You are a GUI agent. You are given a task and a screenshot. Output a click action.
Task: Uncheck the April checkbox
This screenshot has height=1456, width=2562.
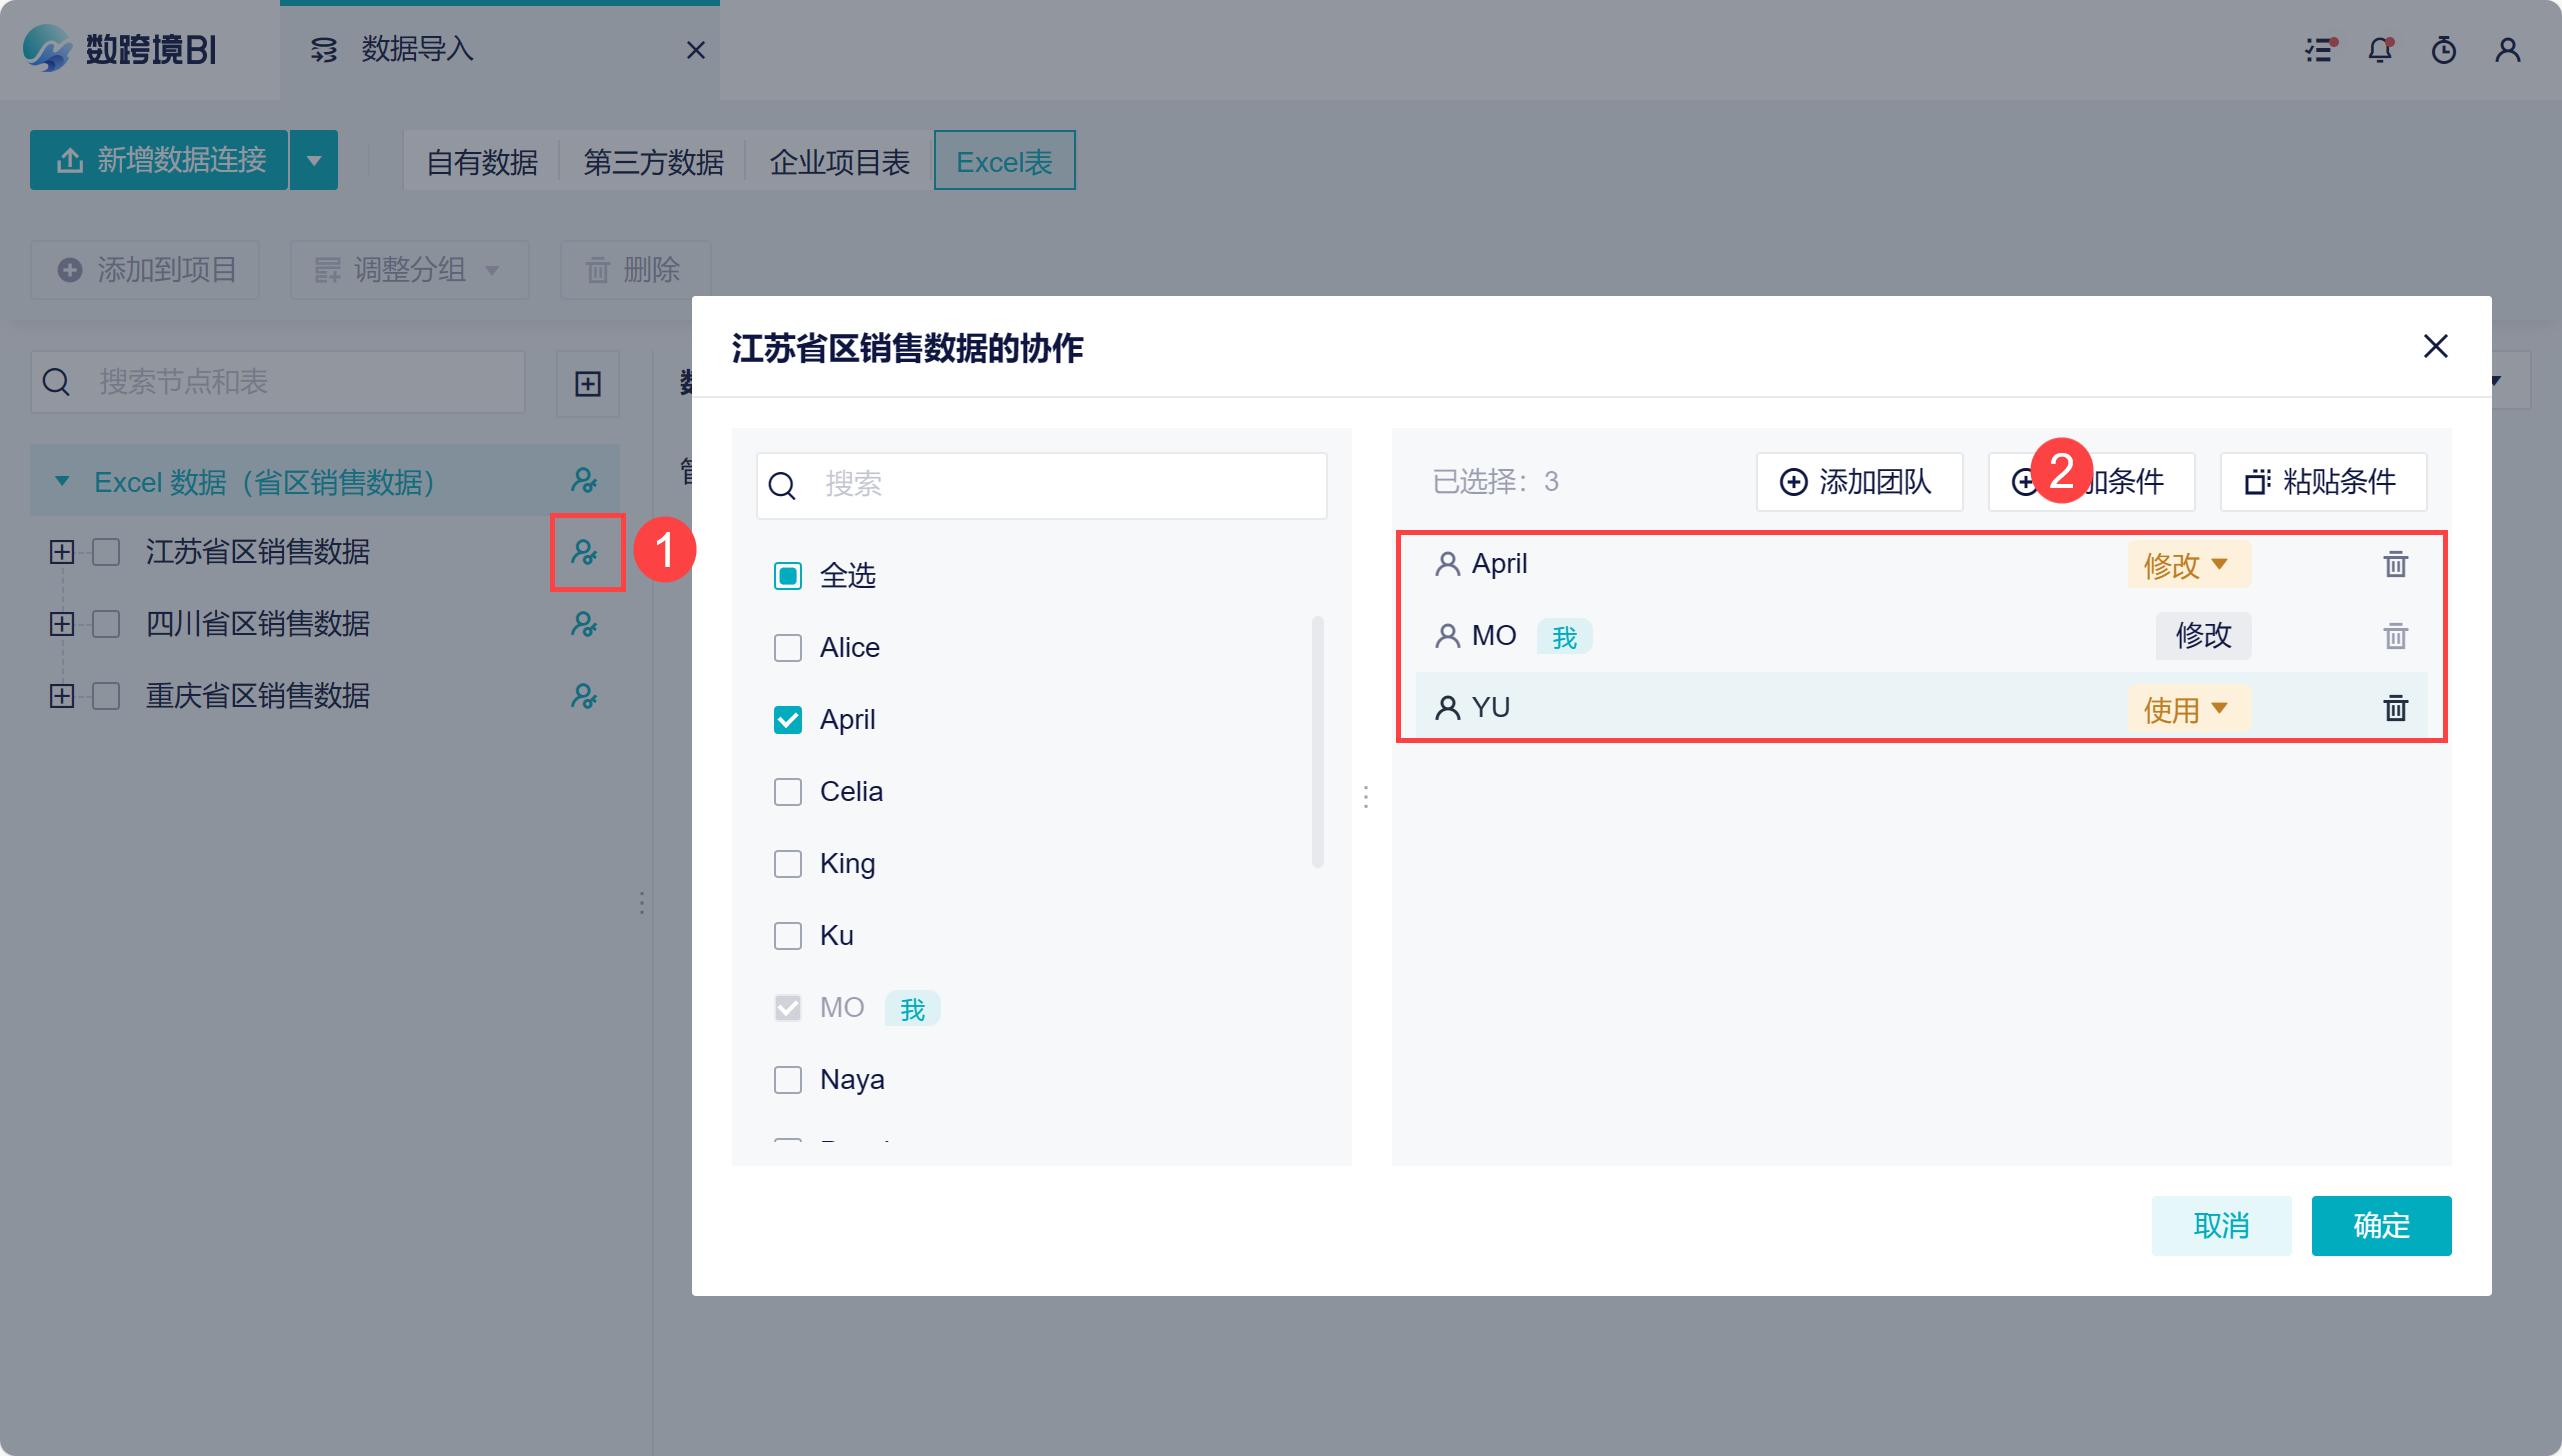pyautogui.click(x=788, y=720)
